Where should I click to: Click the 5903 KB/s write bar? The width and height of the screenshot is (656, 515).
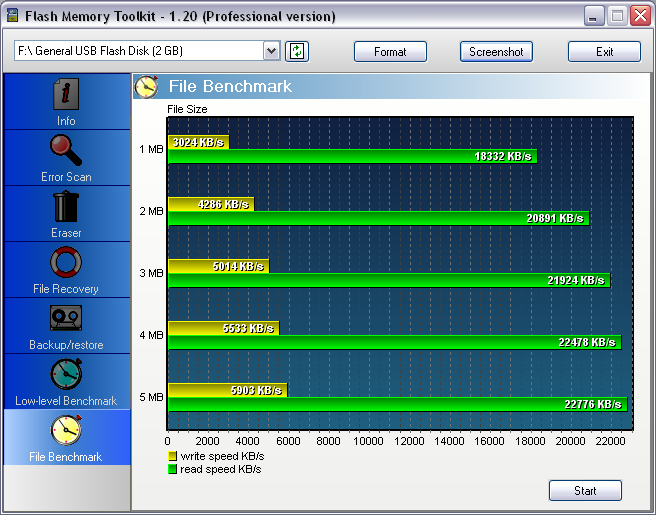228,390
